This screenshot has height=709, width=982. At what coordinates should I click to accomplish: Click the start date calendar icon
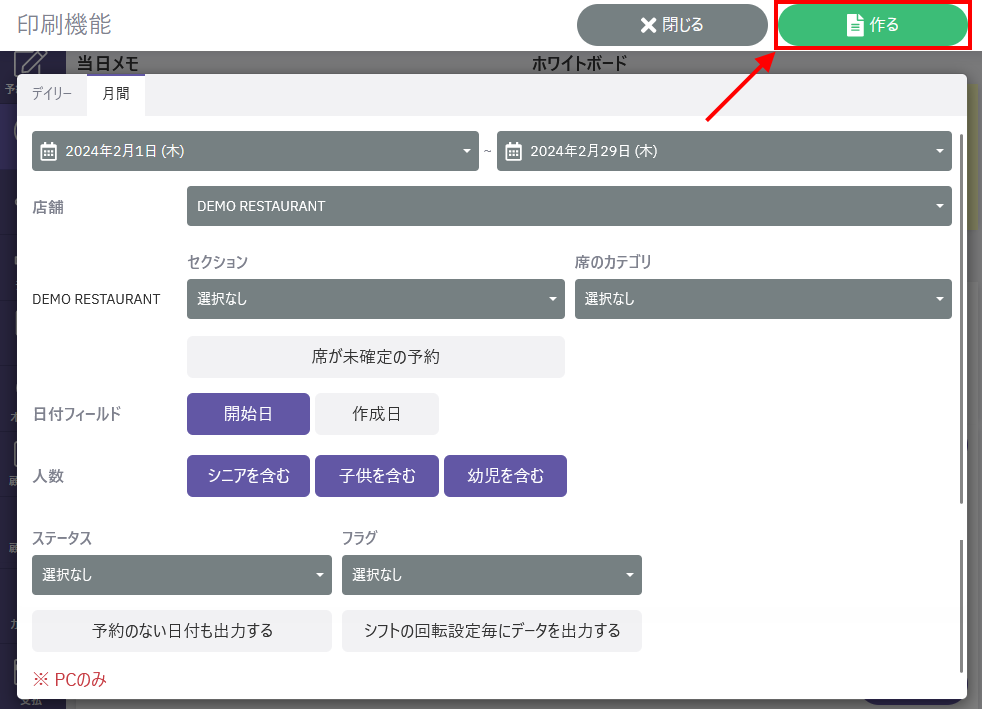point(48,152)
